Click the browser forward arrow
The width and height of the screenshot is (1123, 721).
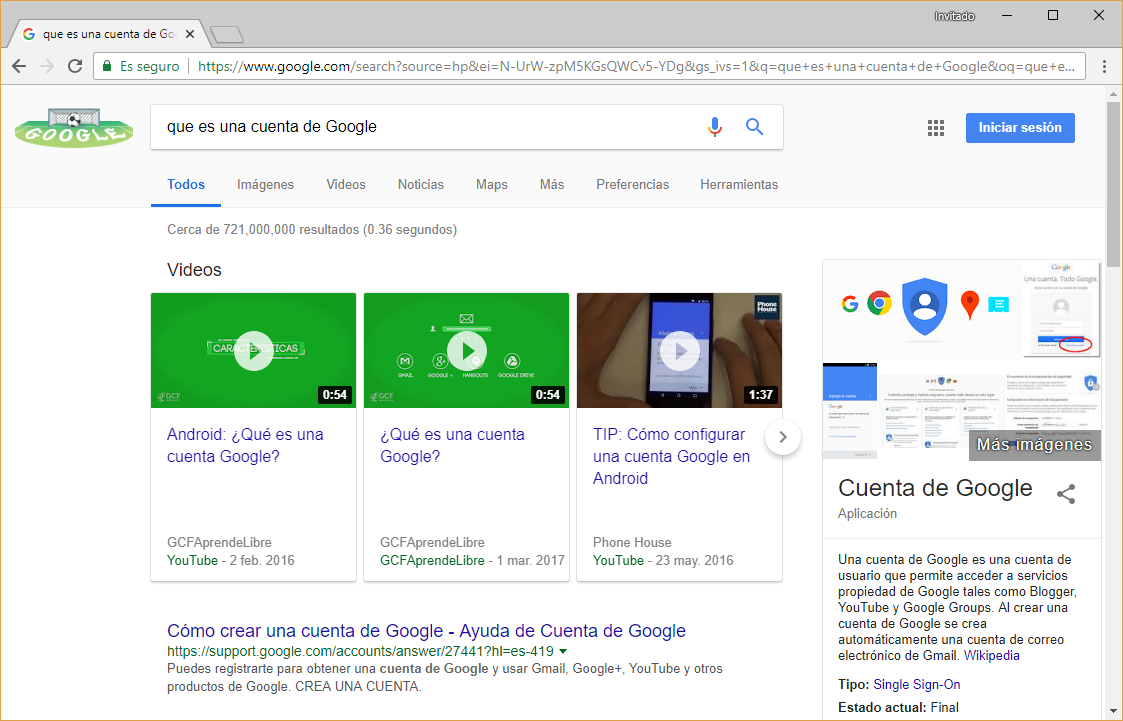click(x=47, y=67)
